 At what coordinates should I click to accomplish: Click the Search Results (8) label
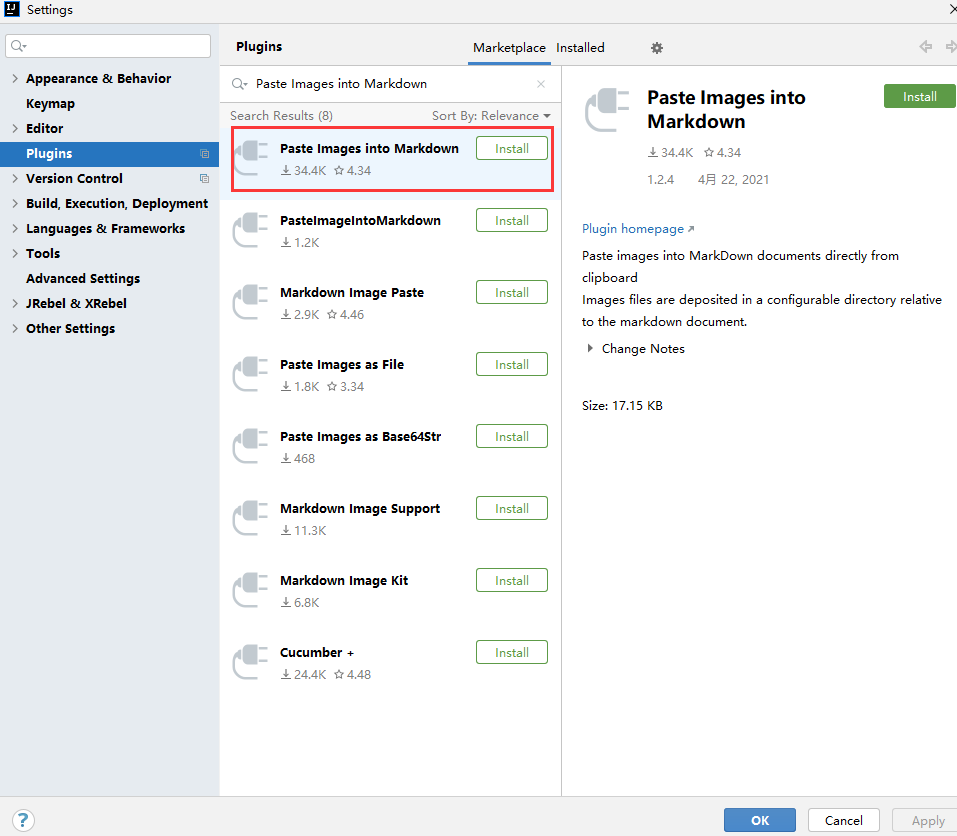(281, 116)
